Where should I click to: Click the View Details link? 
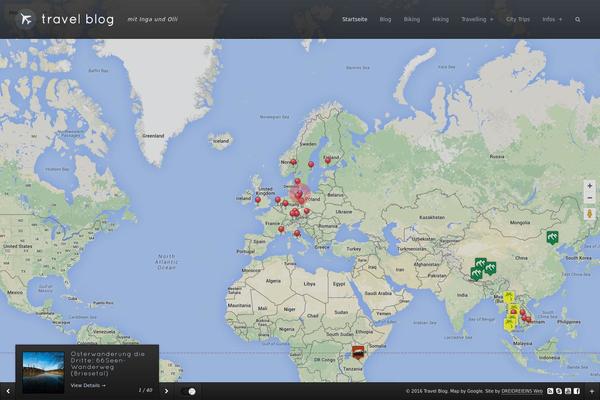[x=88, y=385]
